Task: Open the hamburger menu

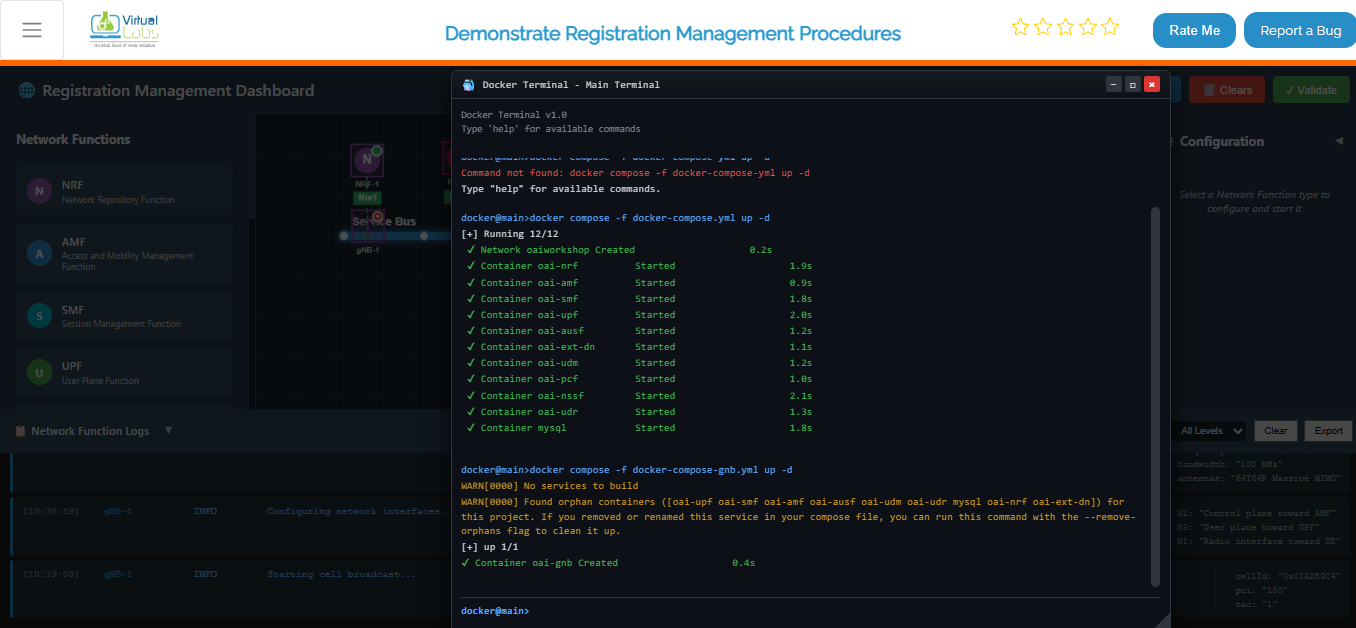Action: [x=32, y=30]
